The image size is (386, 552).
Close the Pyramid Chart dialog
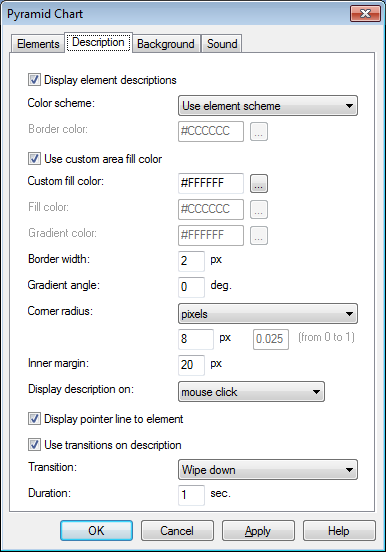(x=366, y=14)
